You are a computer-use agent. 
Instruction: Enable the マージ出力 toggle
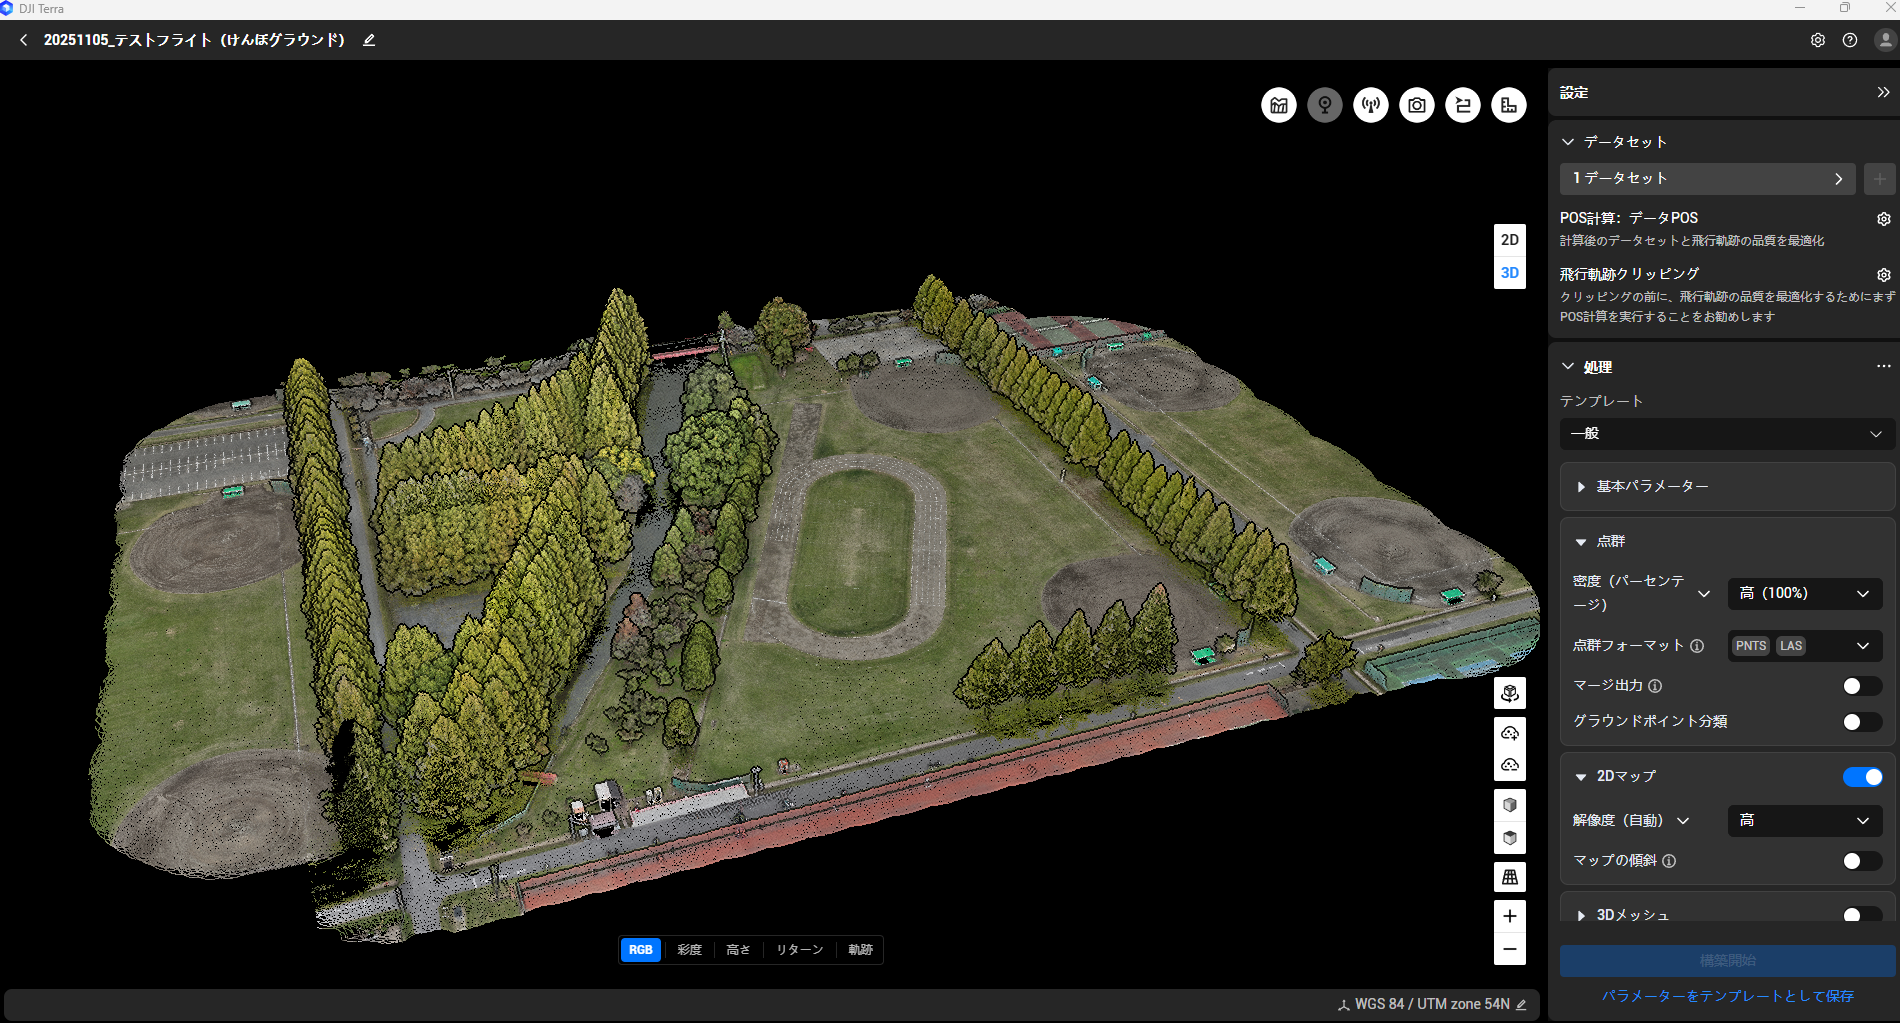pos(1862,686)
